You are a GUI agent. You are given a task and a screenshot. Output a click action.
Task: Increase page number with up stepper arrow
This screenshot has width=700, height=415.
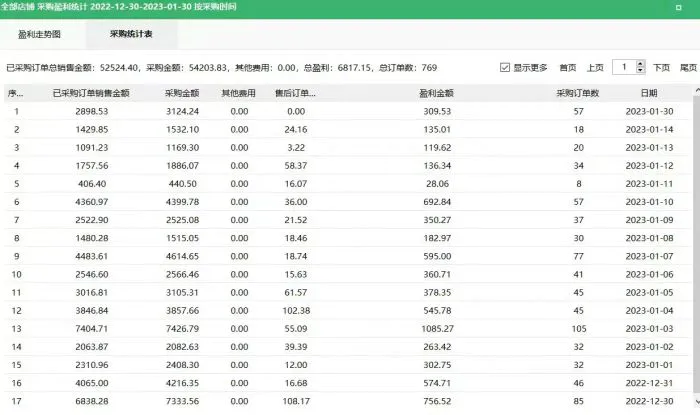pos(640,63)
